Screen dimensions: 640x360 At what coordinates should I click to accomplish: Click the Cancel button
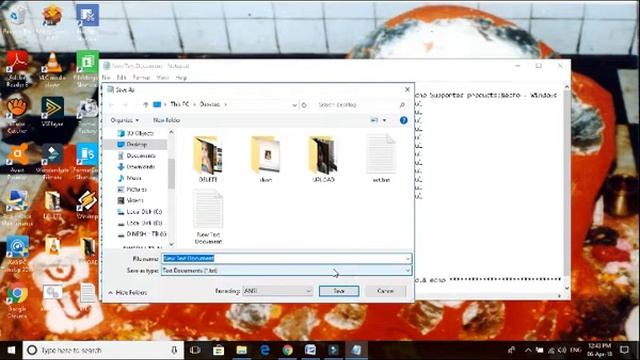(386, 291)
